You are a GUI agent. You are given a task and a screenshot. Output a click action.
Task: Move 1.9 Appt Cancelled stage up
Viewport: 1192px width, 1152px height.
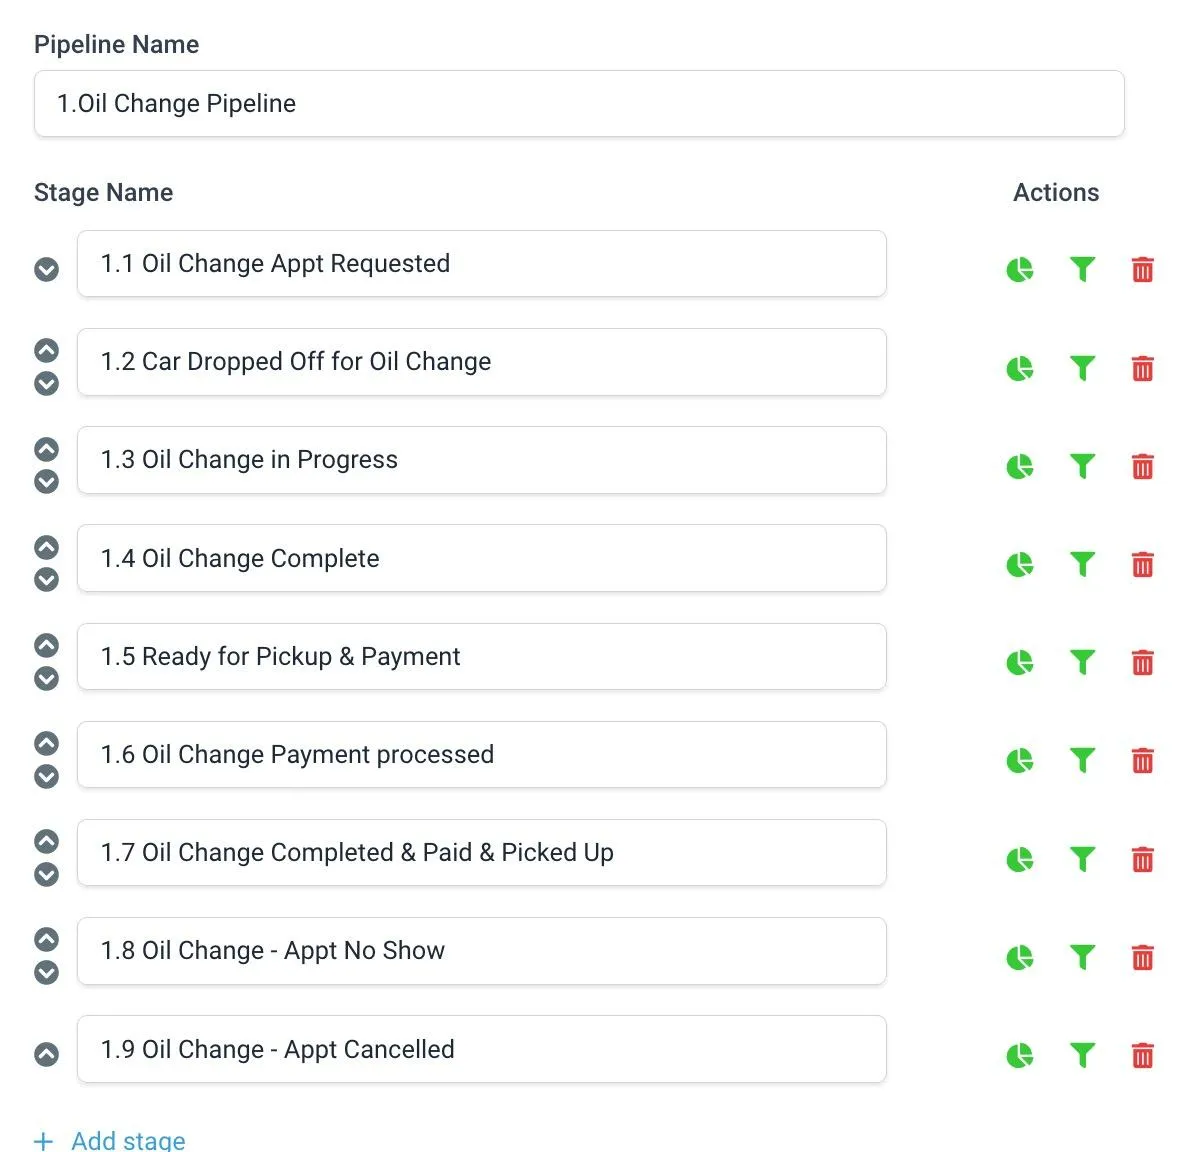47,1054
